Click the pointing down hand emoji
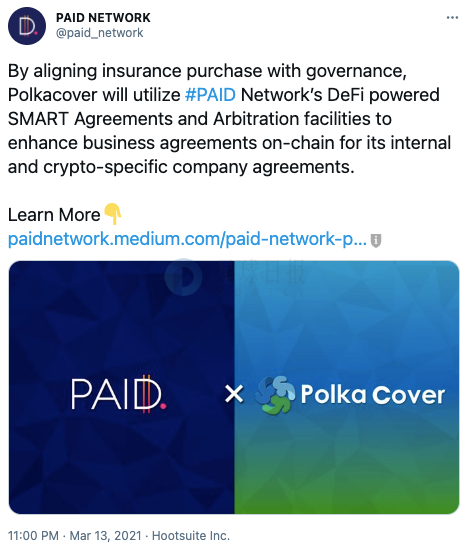This screenshot has height=554, width=470. pyautogui.click(x=113, y=214)
